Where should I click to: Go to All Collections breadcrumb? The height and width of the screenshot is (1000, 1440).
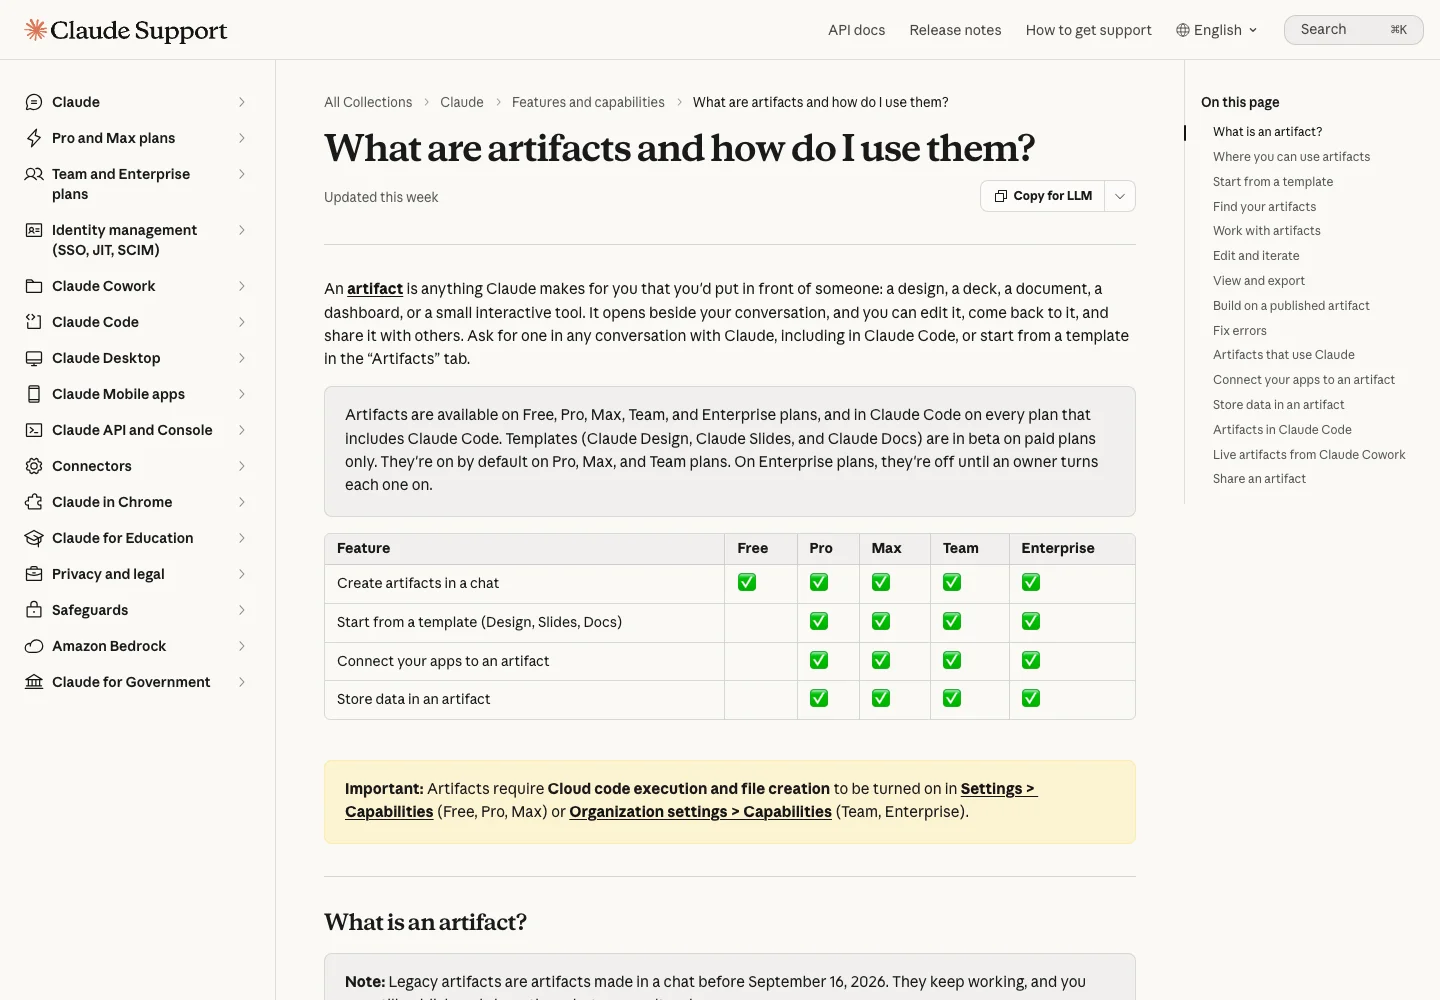(368, 102)
